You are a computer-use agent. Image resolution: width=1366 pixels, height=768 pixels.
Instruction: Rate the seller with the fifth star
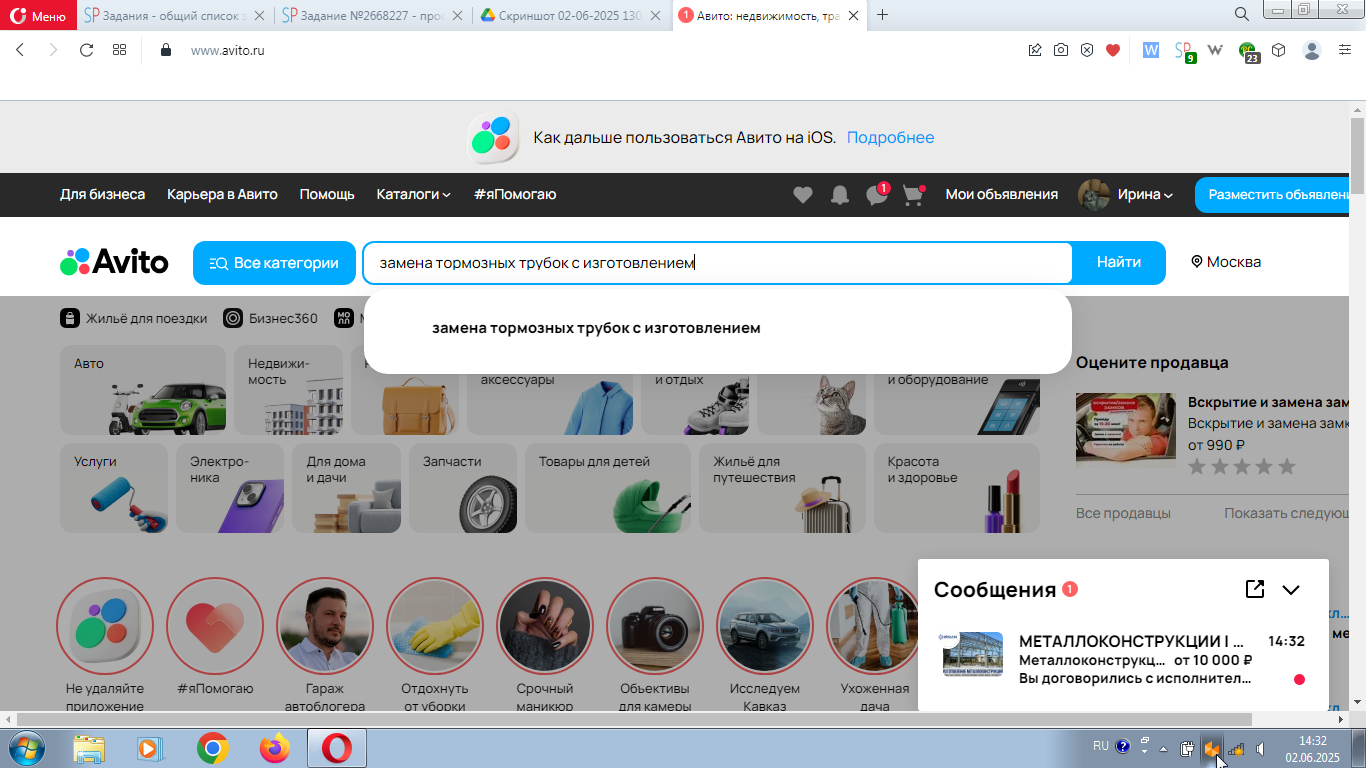click(1287, 467)
